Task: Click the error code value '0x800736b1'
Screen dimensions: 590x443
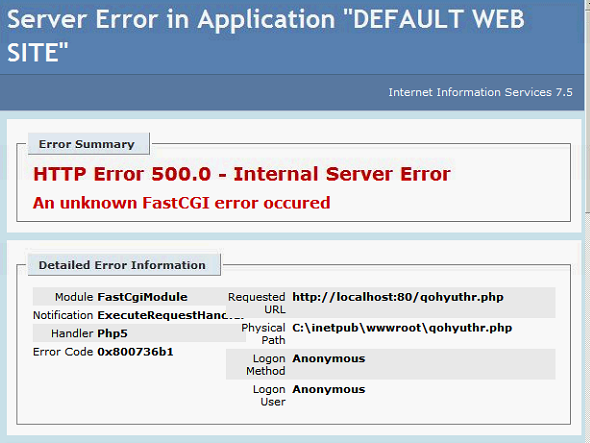Action: pyautogui.click(x=135, y=352)
